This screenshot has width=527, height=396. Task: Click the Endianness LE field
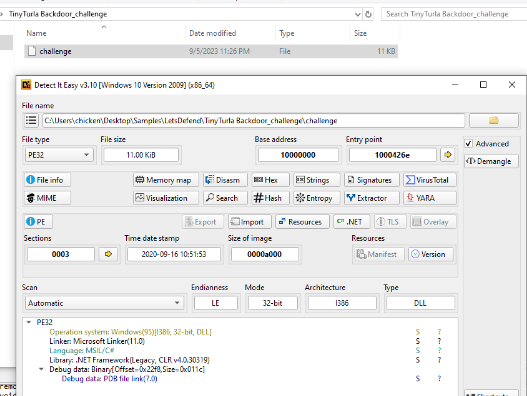pos(215,303)
